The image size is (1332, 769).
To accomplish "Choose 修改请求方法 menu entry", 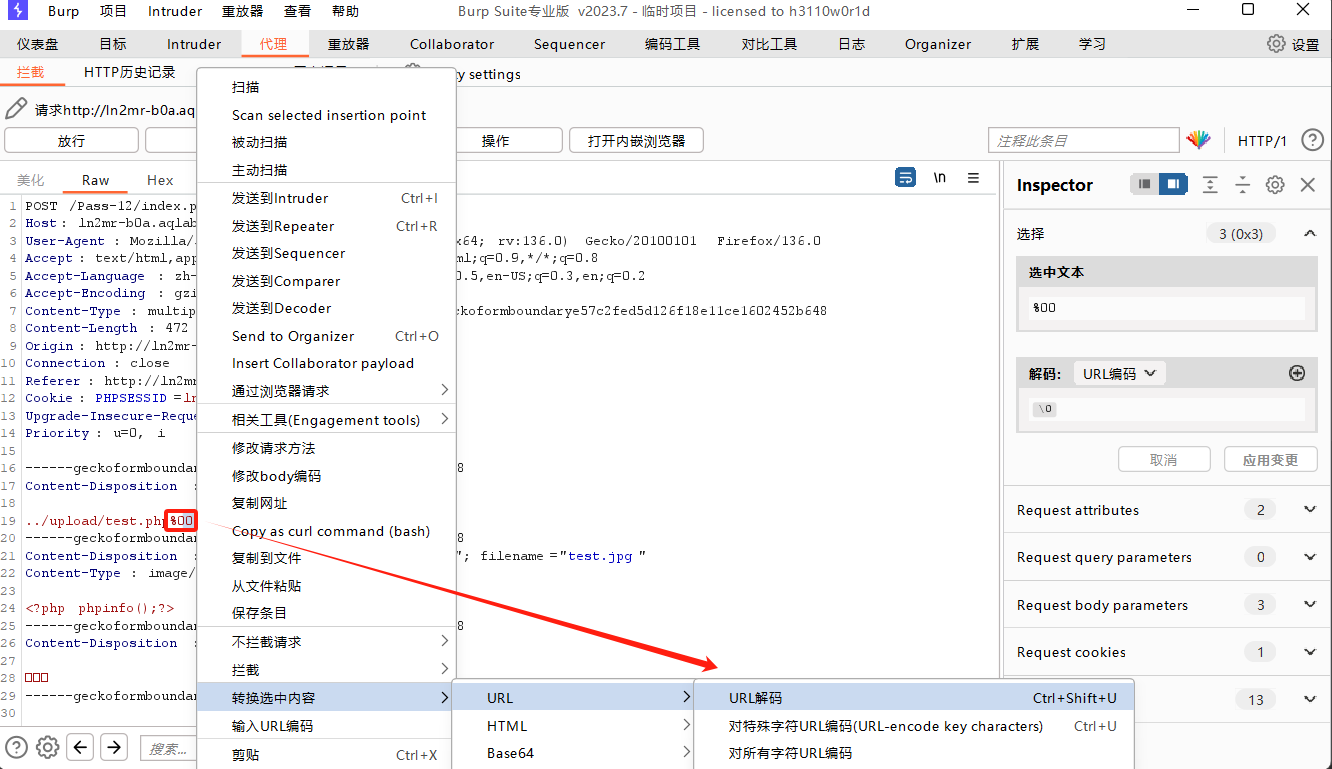I will [x=327, y=448].
